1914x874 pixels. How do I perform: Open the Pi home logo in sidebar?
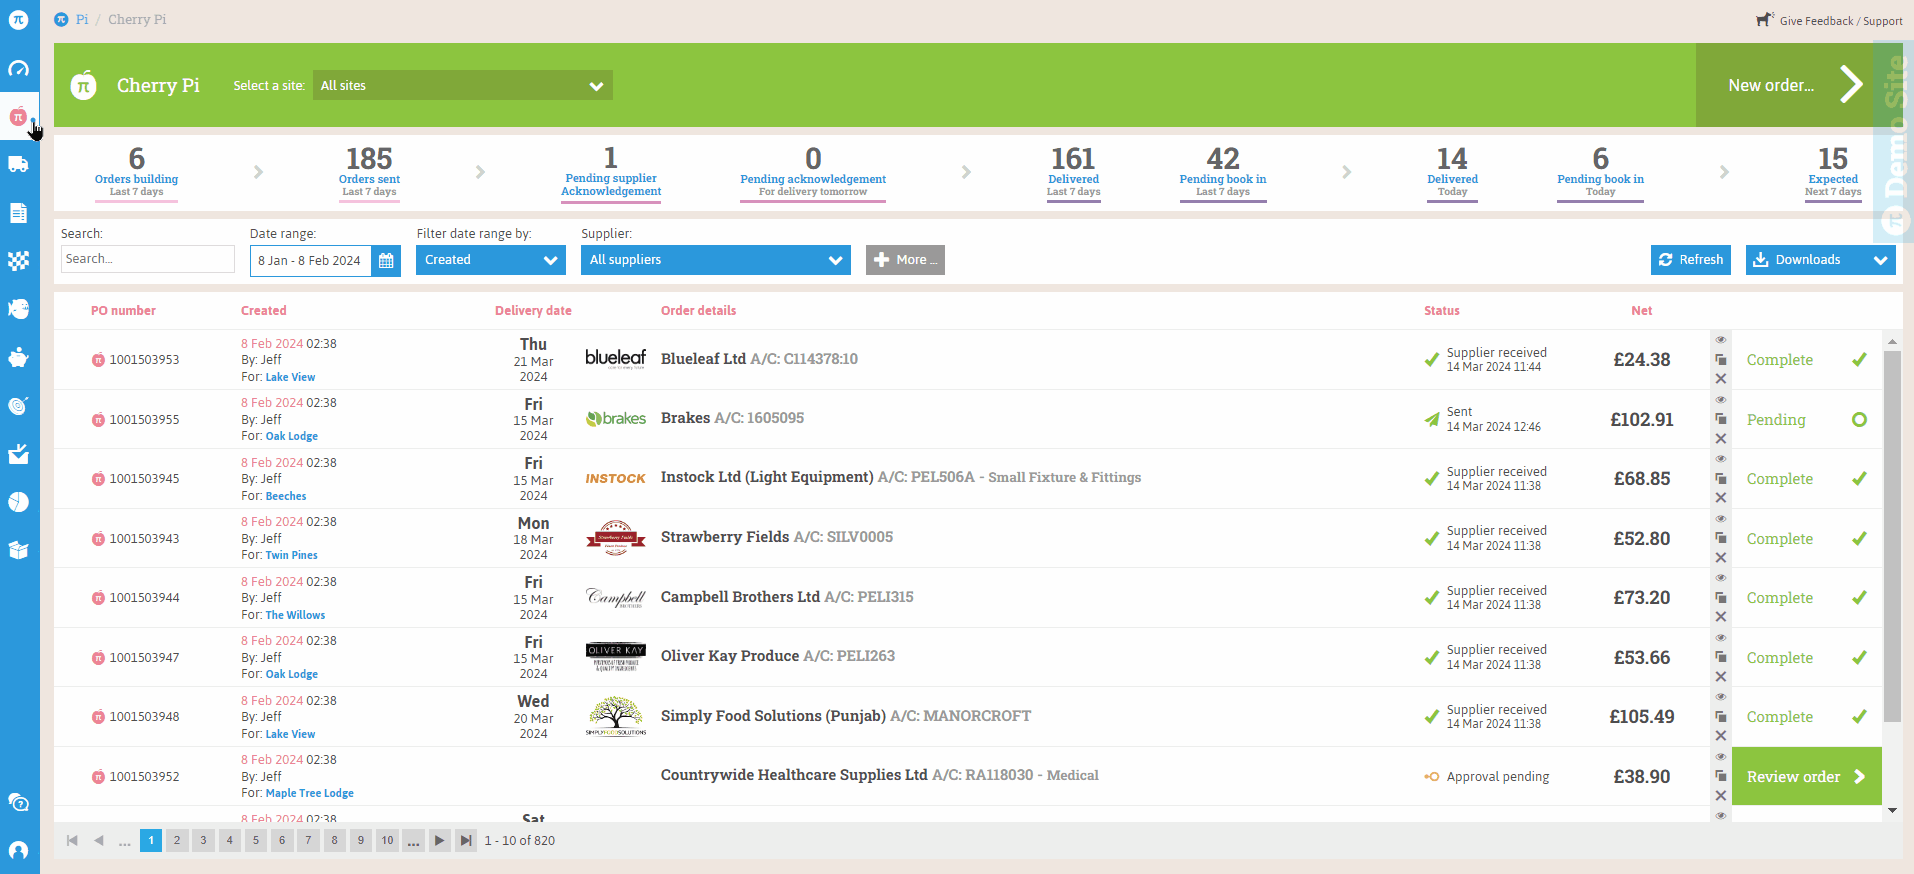click(x=19, y=19)
